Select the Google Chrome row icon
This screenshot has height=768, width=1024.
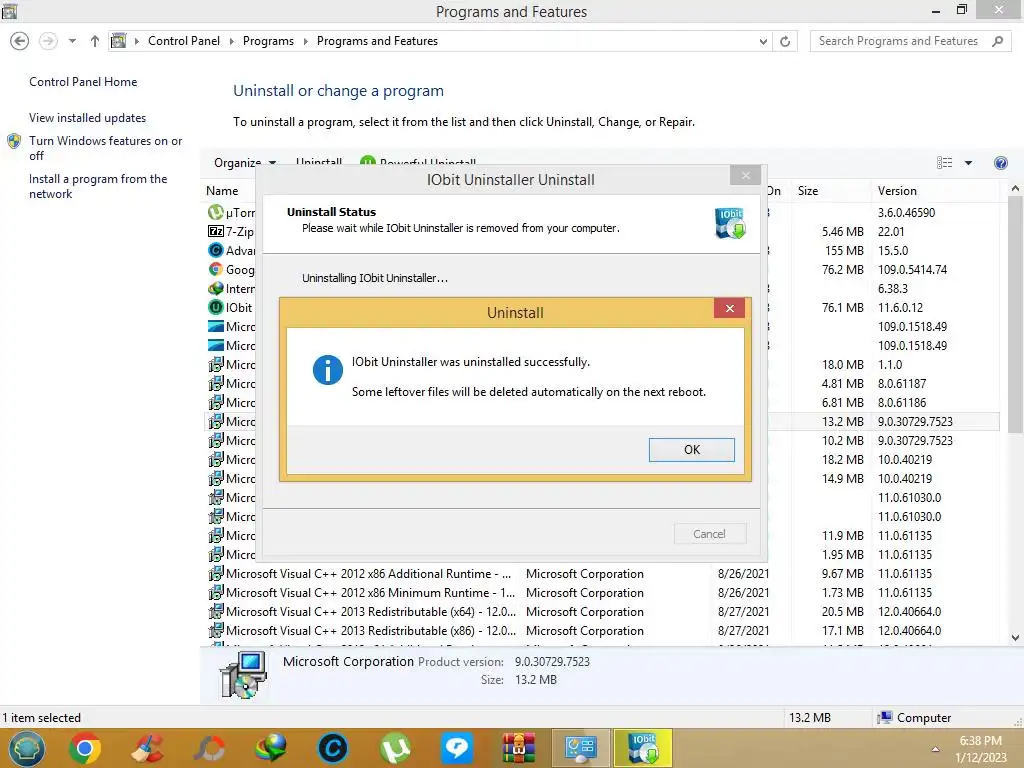[216, 269]
